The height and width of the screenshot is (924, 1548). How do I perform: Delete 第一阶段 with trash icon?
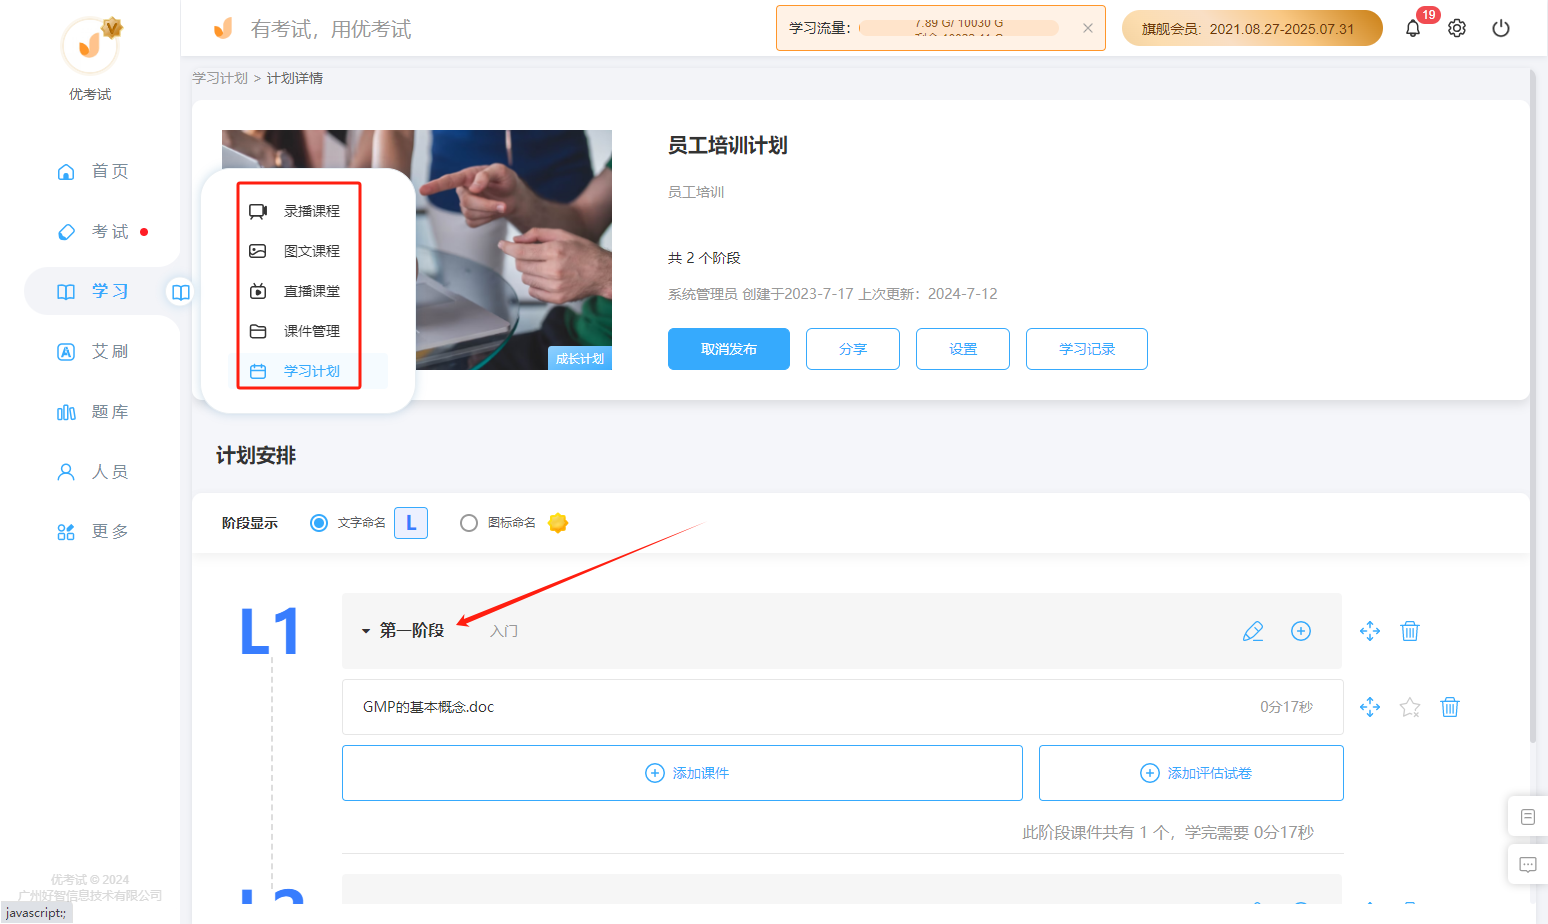coord(1410,631)
